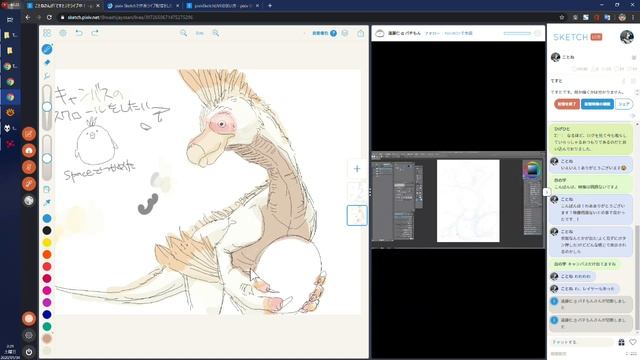The image size is (640, 360).
Task: Click the streamer cloud avatar icon
Action: pyautogui.click(x=380, y=33)
